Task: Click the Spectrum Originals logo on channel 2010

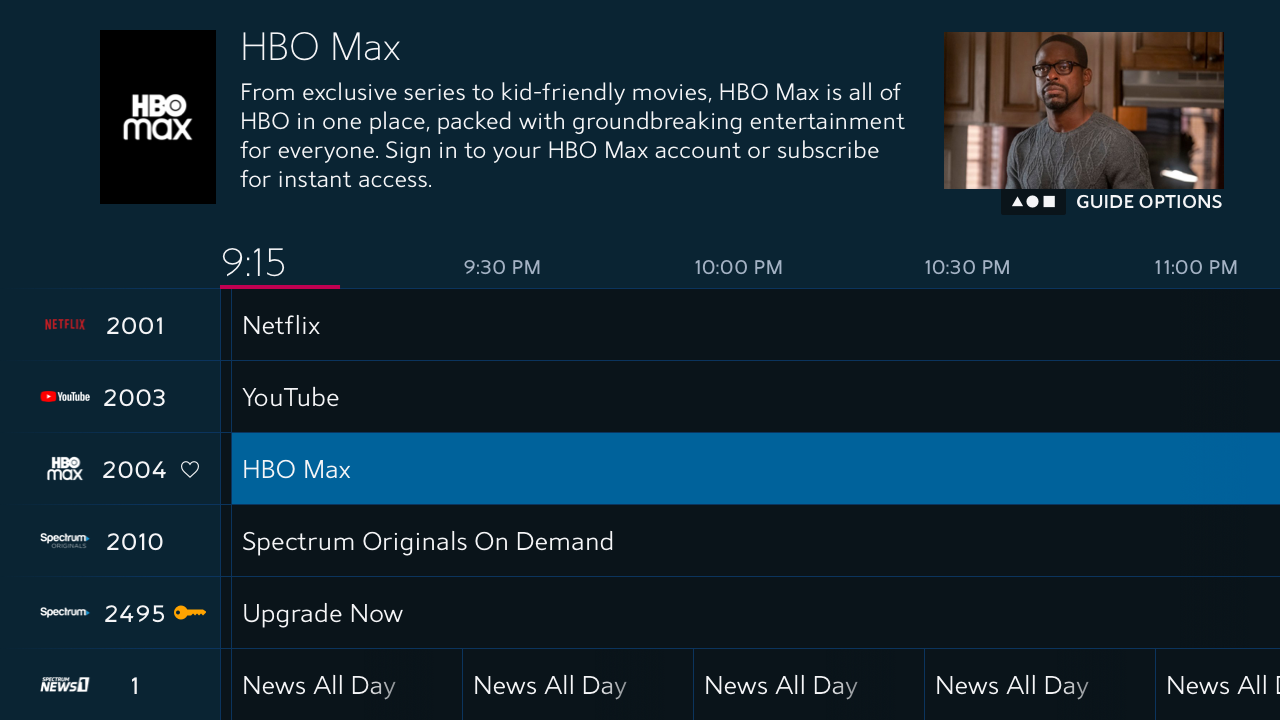Action: [65, 541]
